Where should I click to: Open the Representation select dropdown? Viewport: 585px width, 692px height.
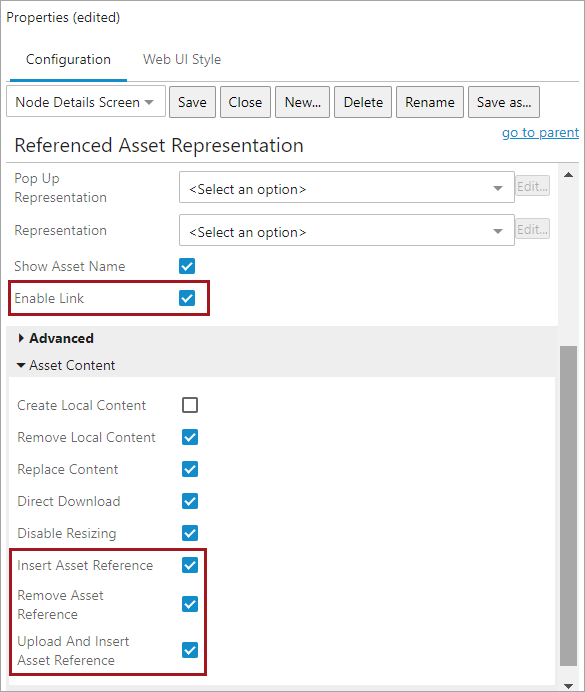(347, 230)
